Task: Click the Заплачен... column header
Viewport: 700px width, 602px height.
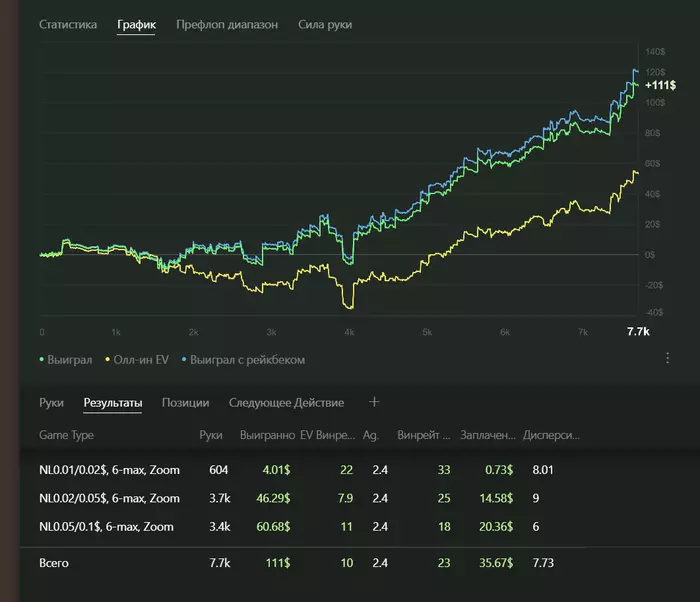Action: [490, 436]
